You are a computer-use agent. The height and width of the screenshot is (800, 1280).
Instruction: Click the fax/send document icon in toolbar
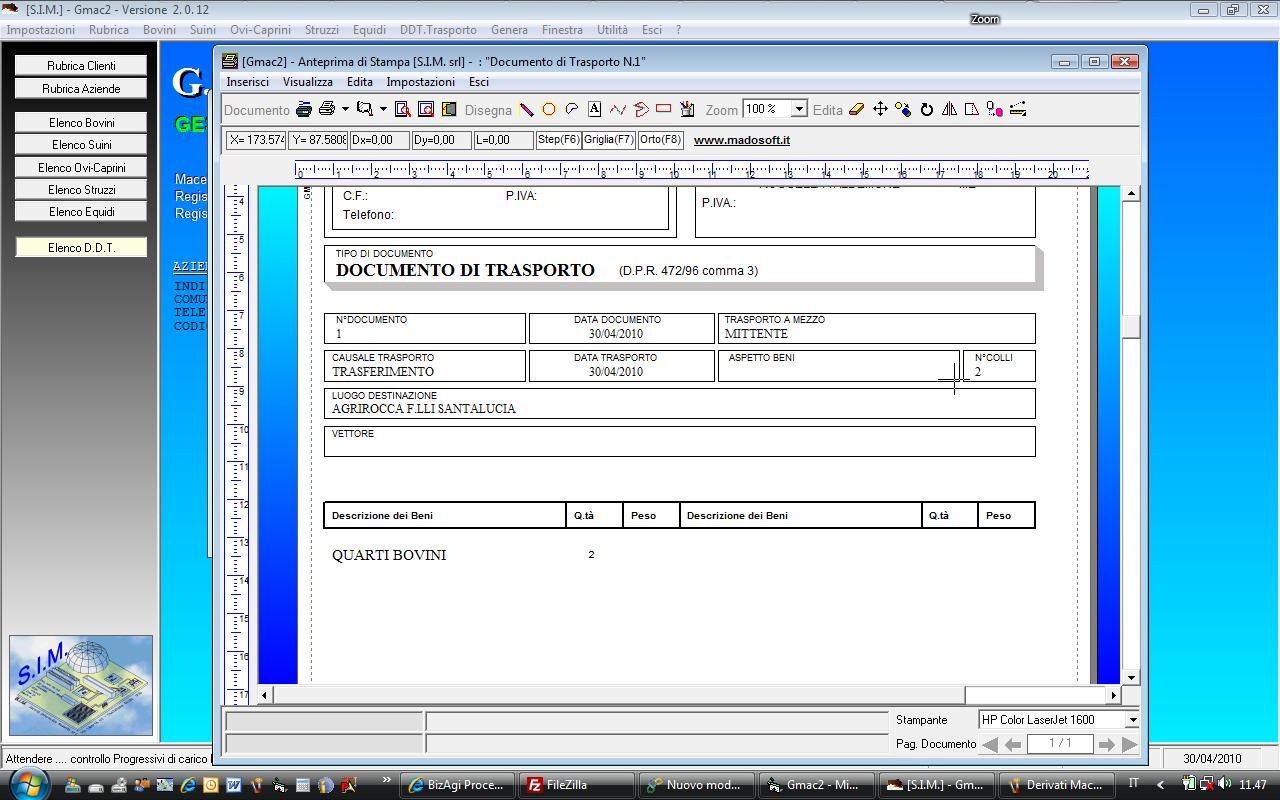(304, 109)
